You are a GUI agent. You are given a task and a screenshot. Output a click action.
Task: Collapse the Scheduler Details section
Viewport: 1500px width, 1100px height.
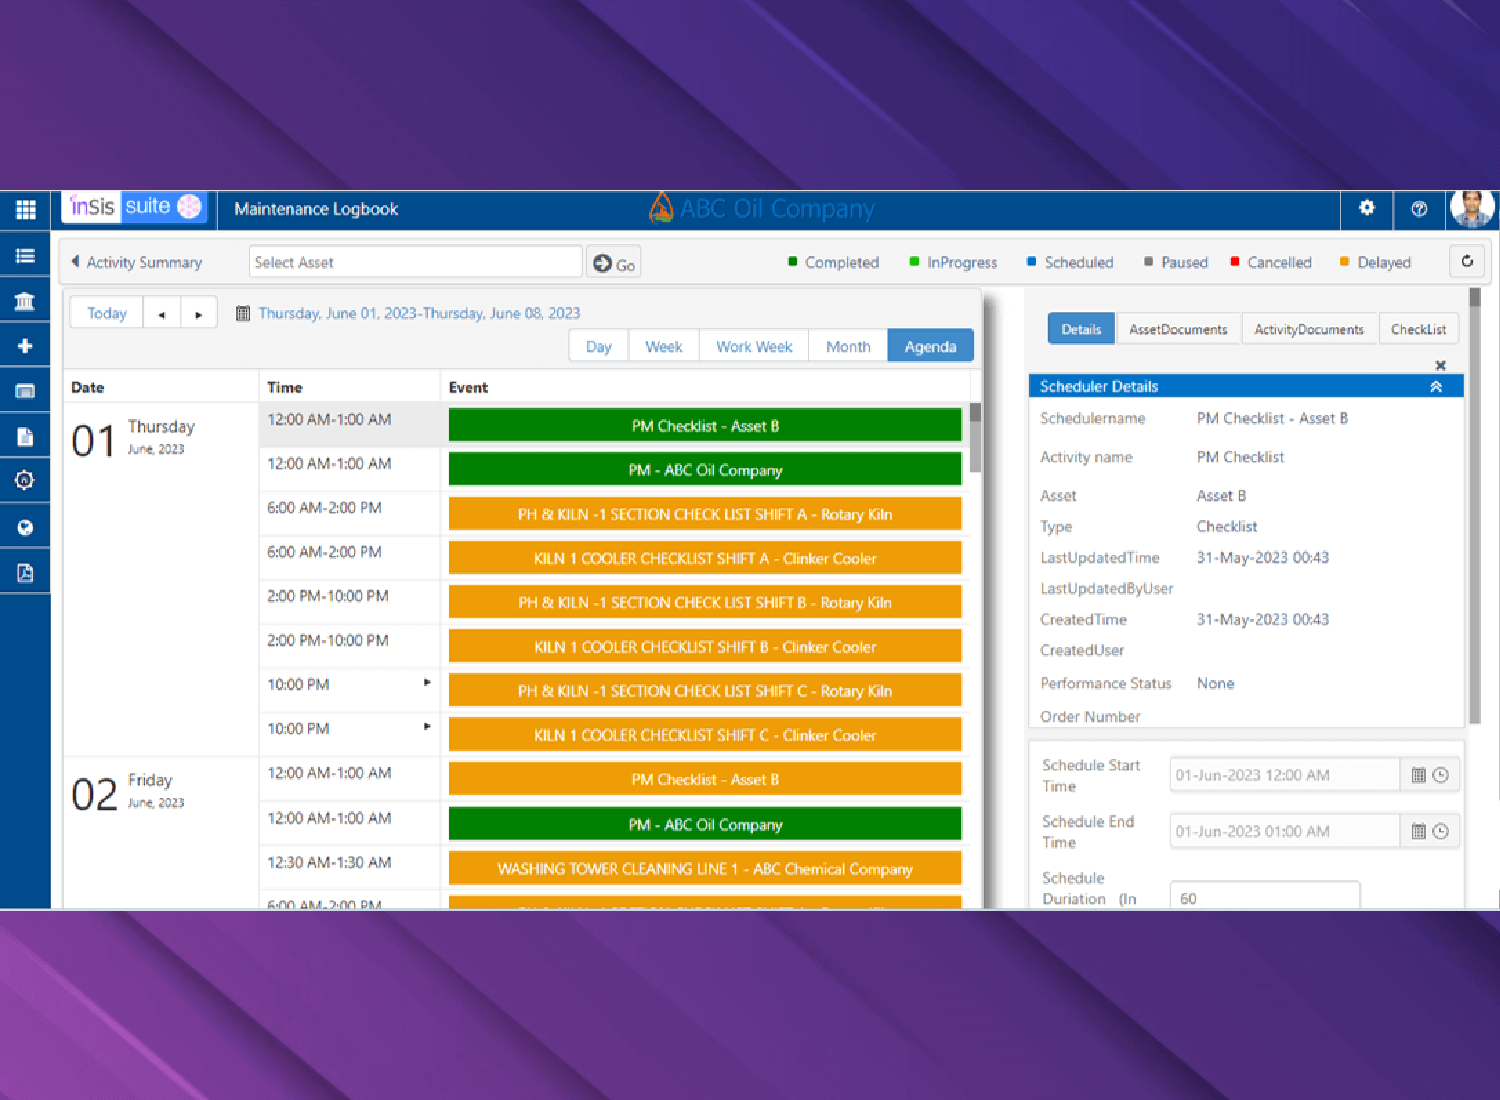1436,387
